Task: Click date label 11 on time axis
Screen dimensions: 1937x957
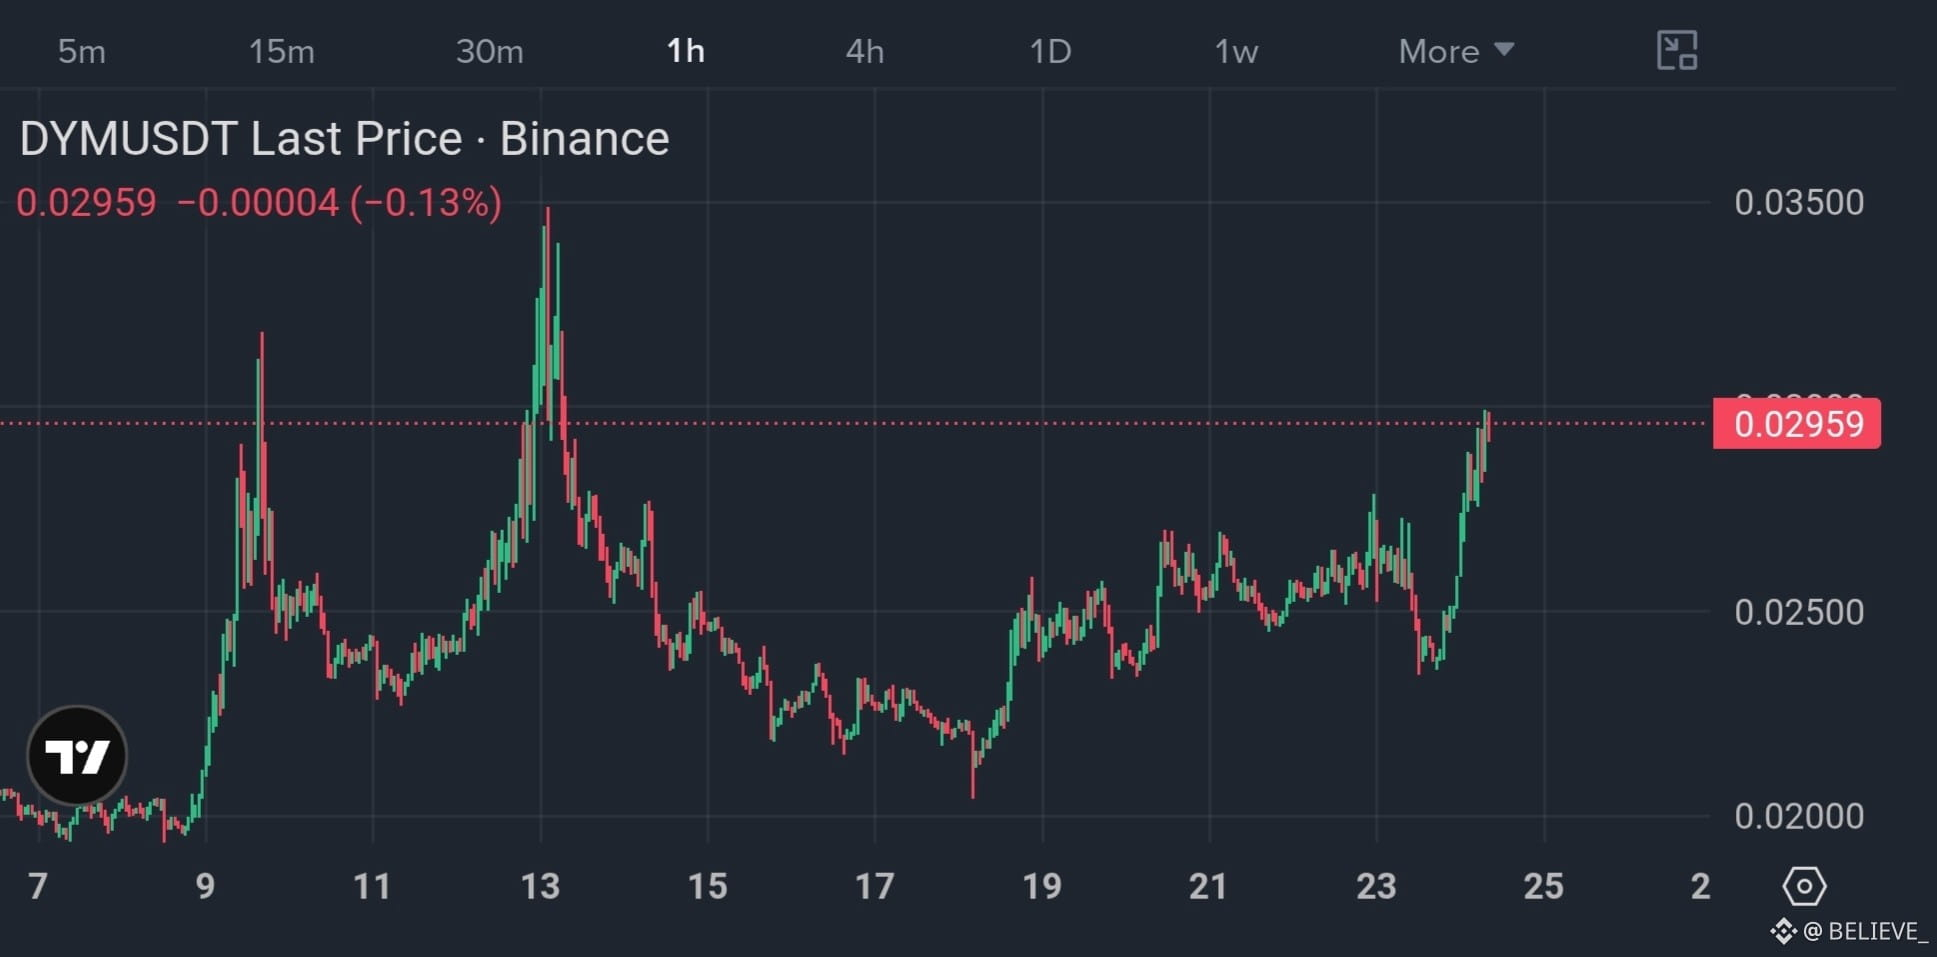Action: [x=372, y=886]
